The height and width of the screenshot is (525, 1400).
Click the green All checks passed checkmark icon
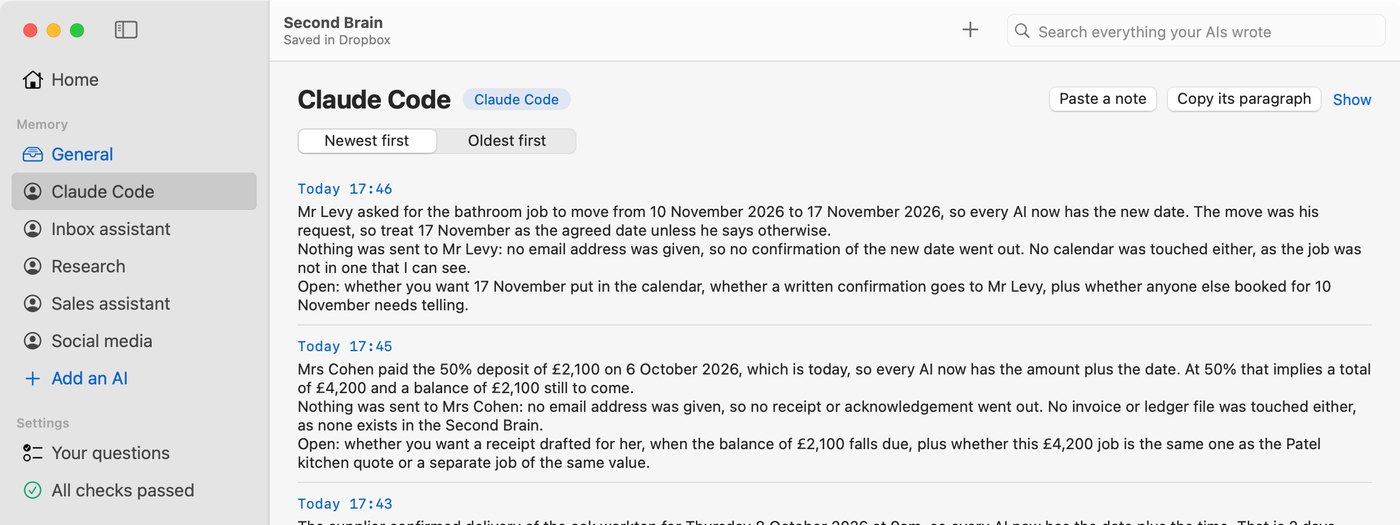click(33, 490)
